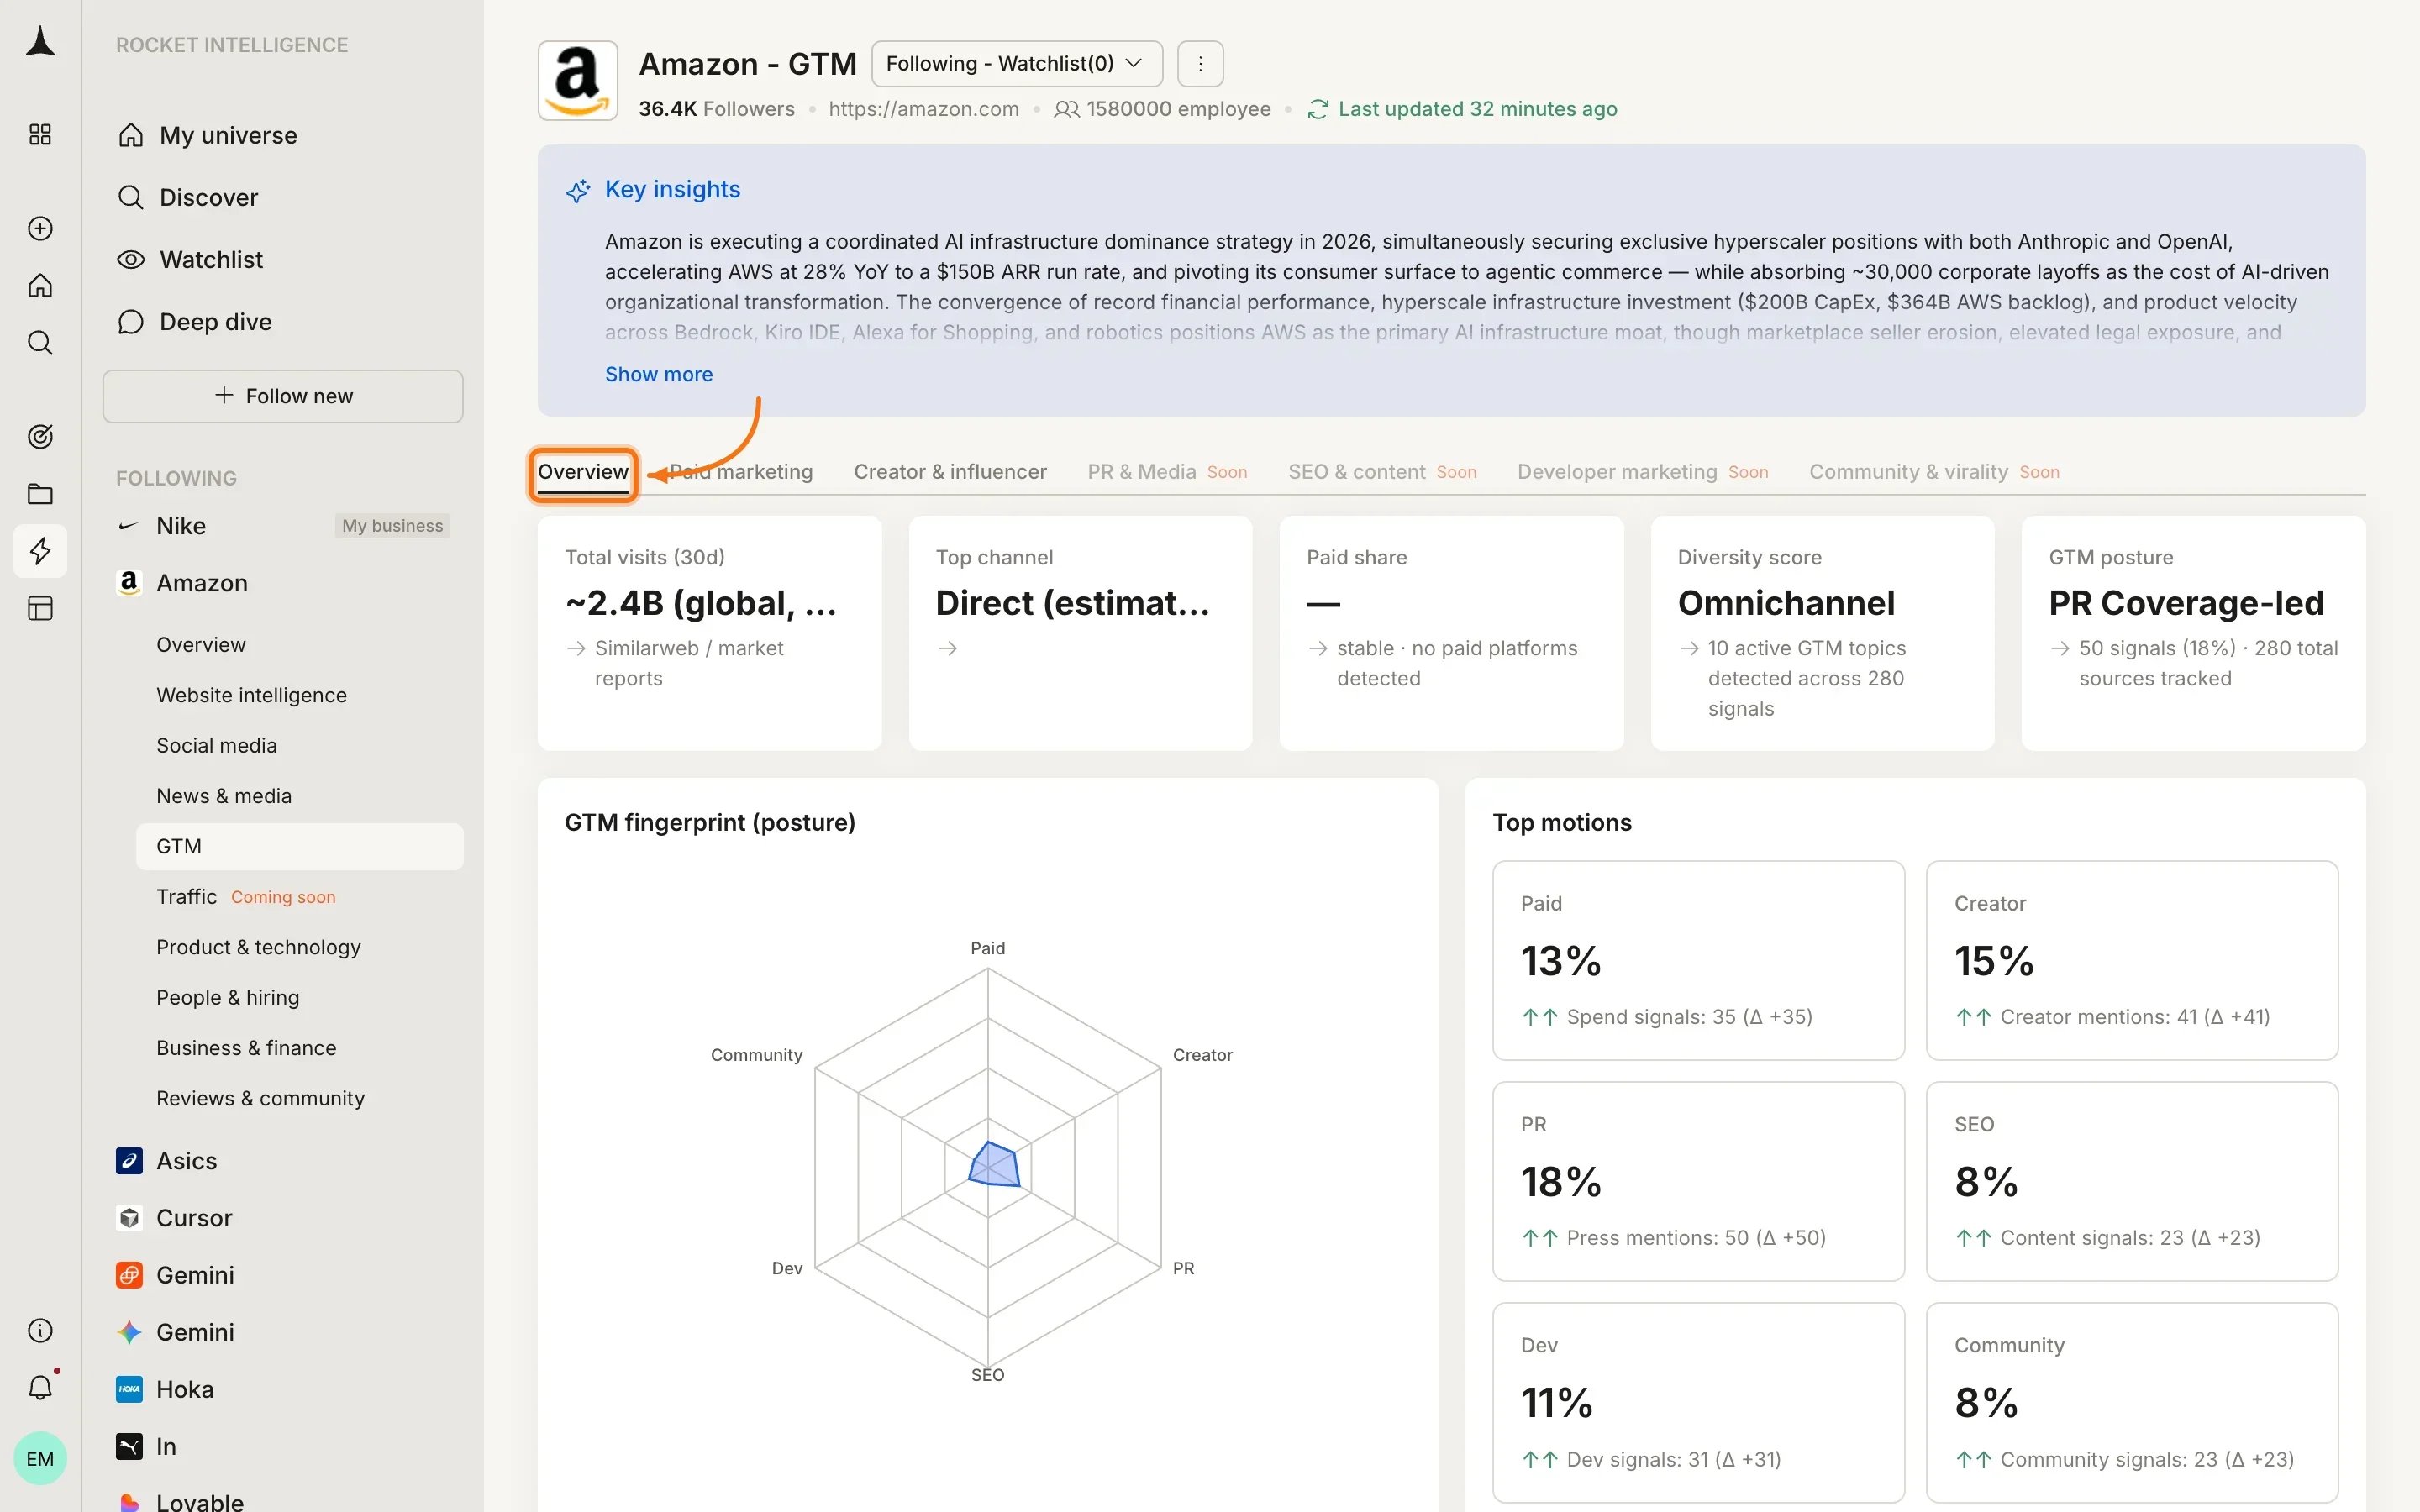Open the https://amazon.com link
The width and height of the screenshot is (2420, 1512).
tap(924, 109)
